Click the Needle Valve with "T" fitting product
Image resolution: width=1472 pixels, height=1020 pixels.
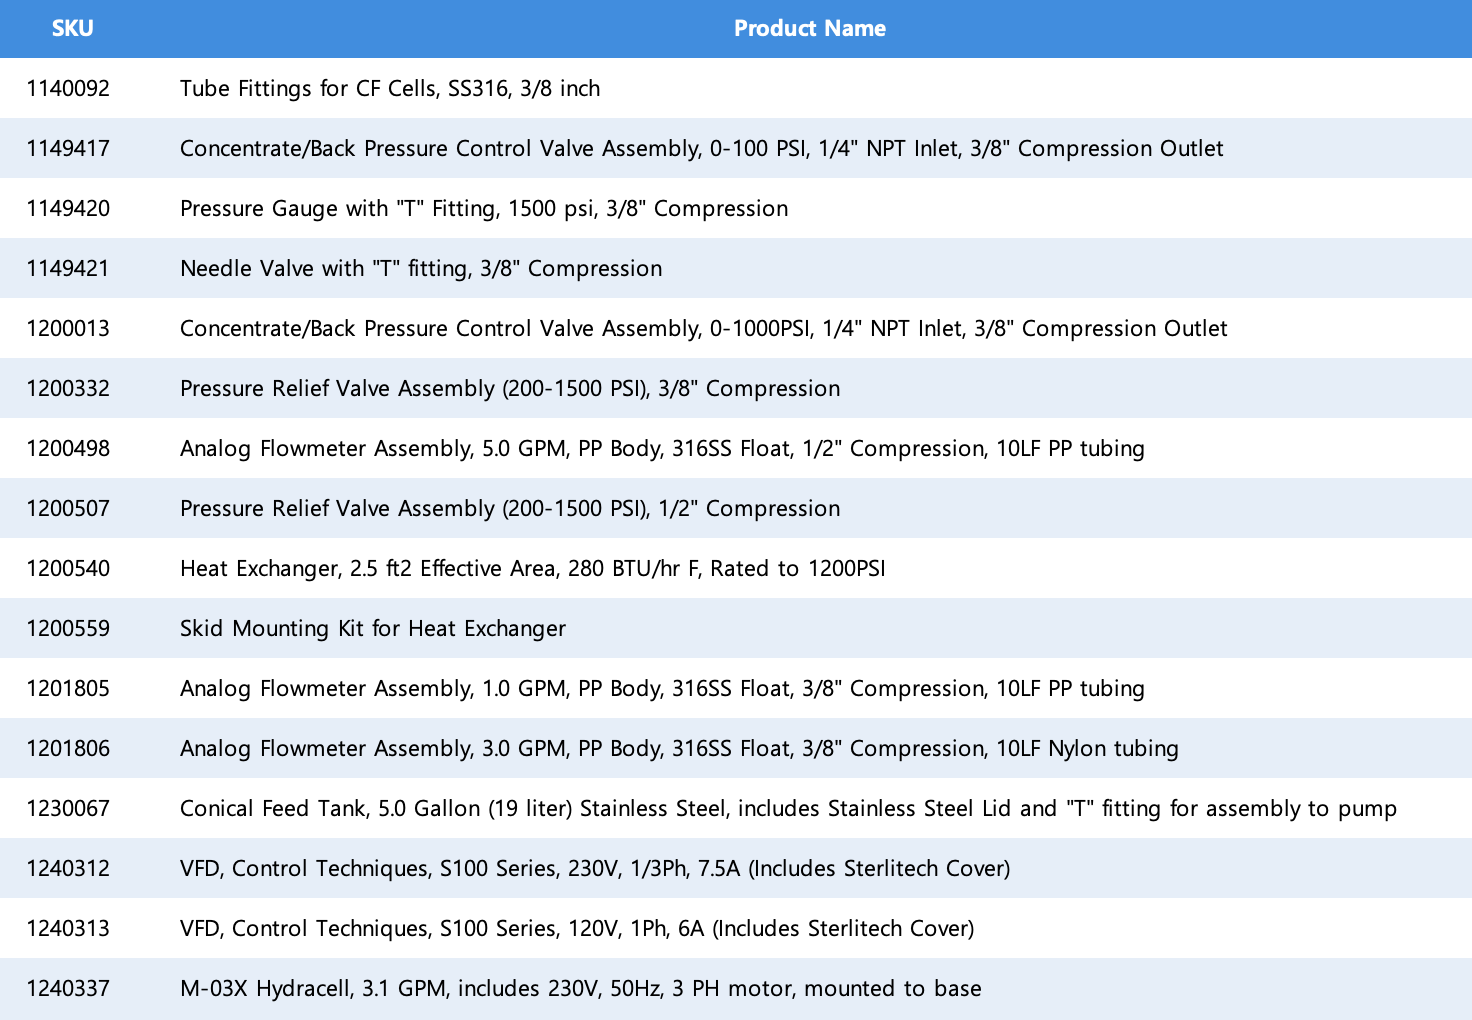(421, 268)
